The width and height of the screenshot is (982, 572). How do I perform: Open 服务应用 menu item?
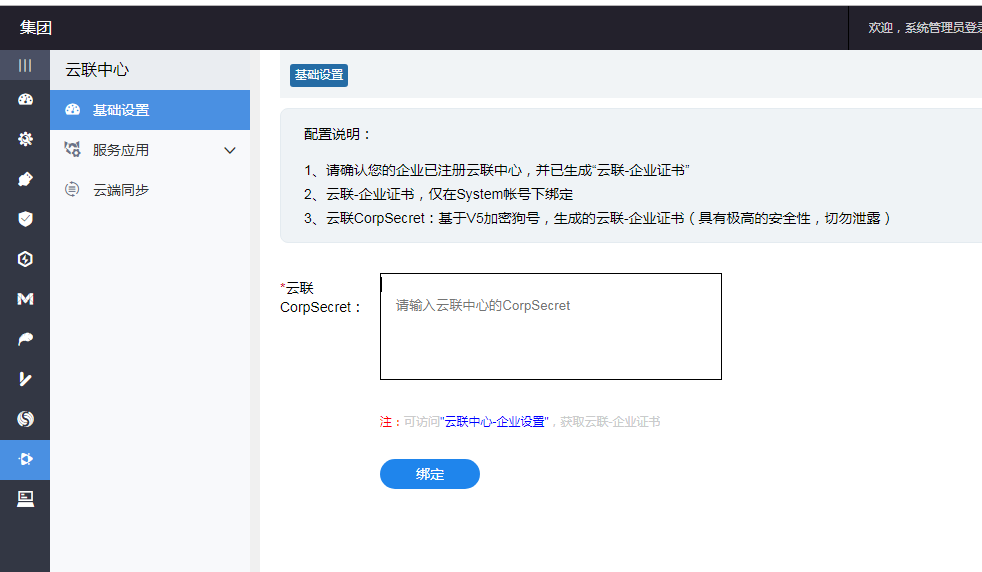point(121,150)
